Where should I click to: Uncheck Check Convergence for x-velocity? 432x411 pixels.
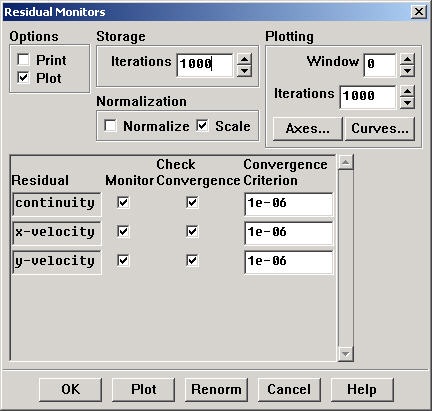tap(192, 231)
